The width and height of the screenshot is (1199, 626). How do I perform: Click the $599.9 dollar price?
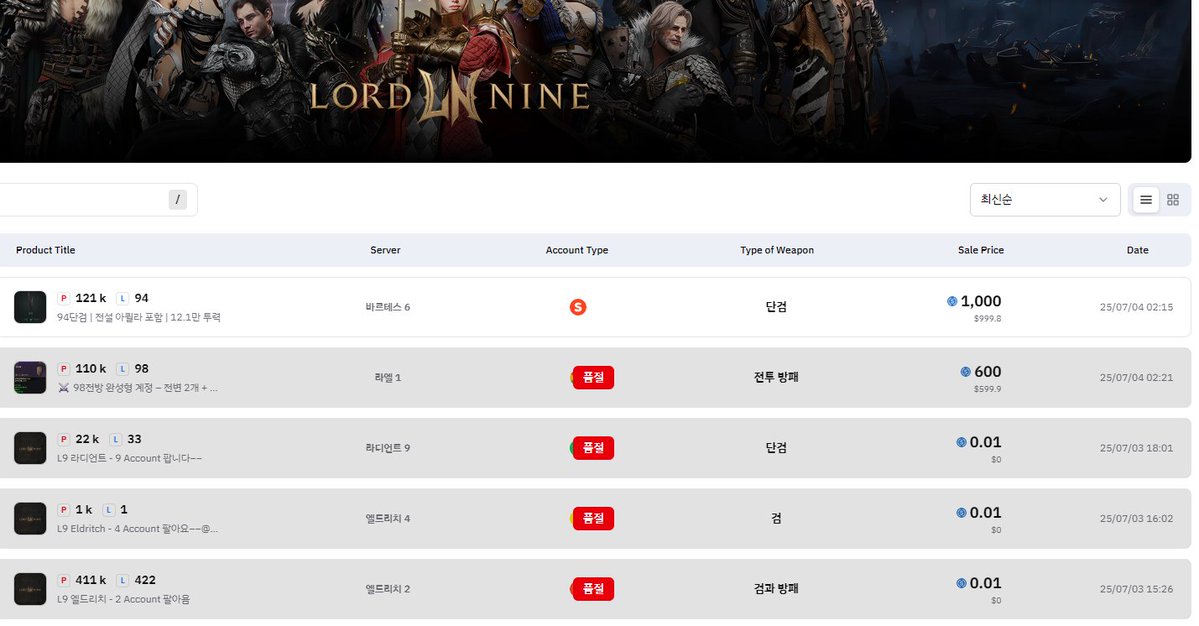[987, 389]
